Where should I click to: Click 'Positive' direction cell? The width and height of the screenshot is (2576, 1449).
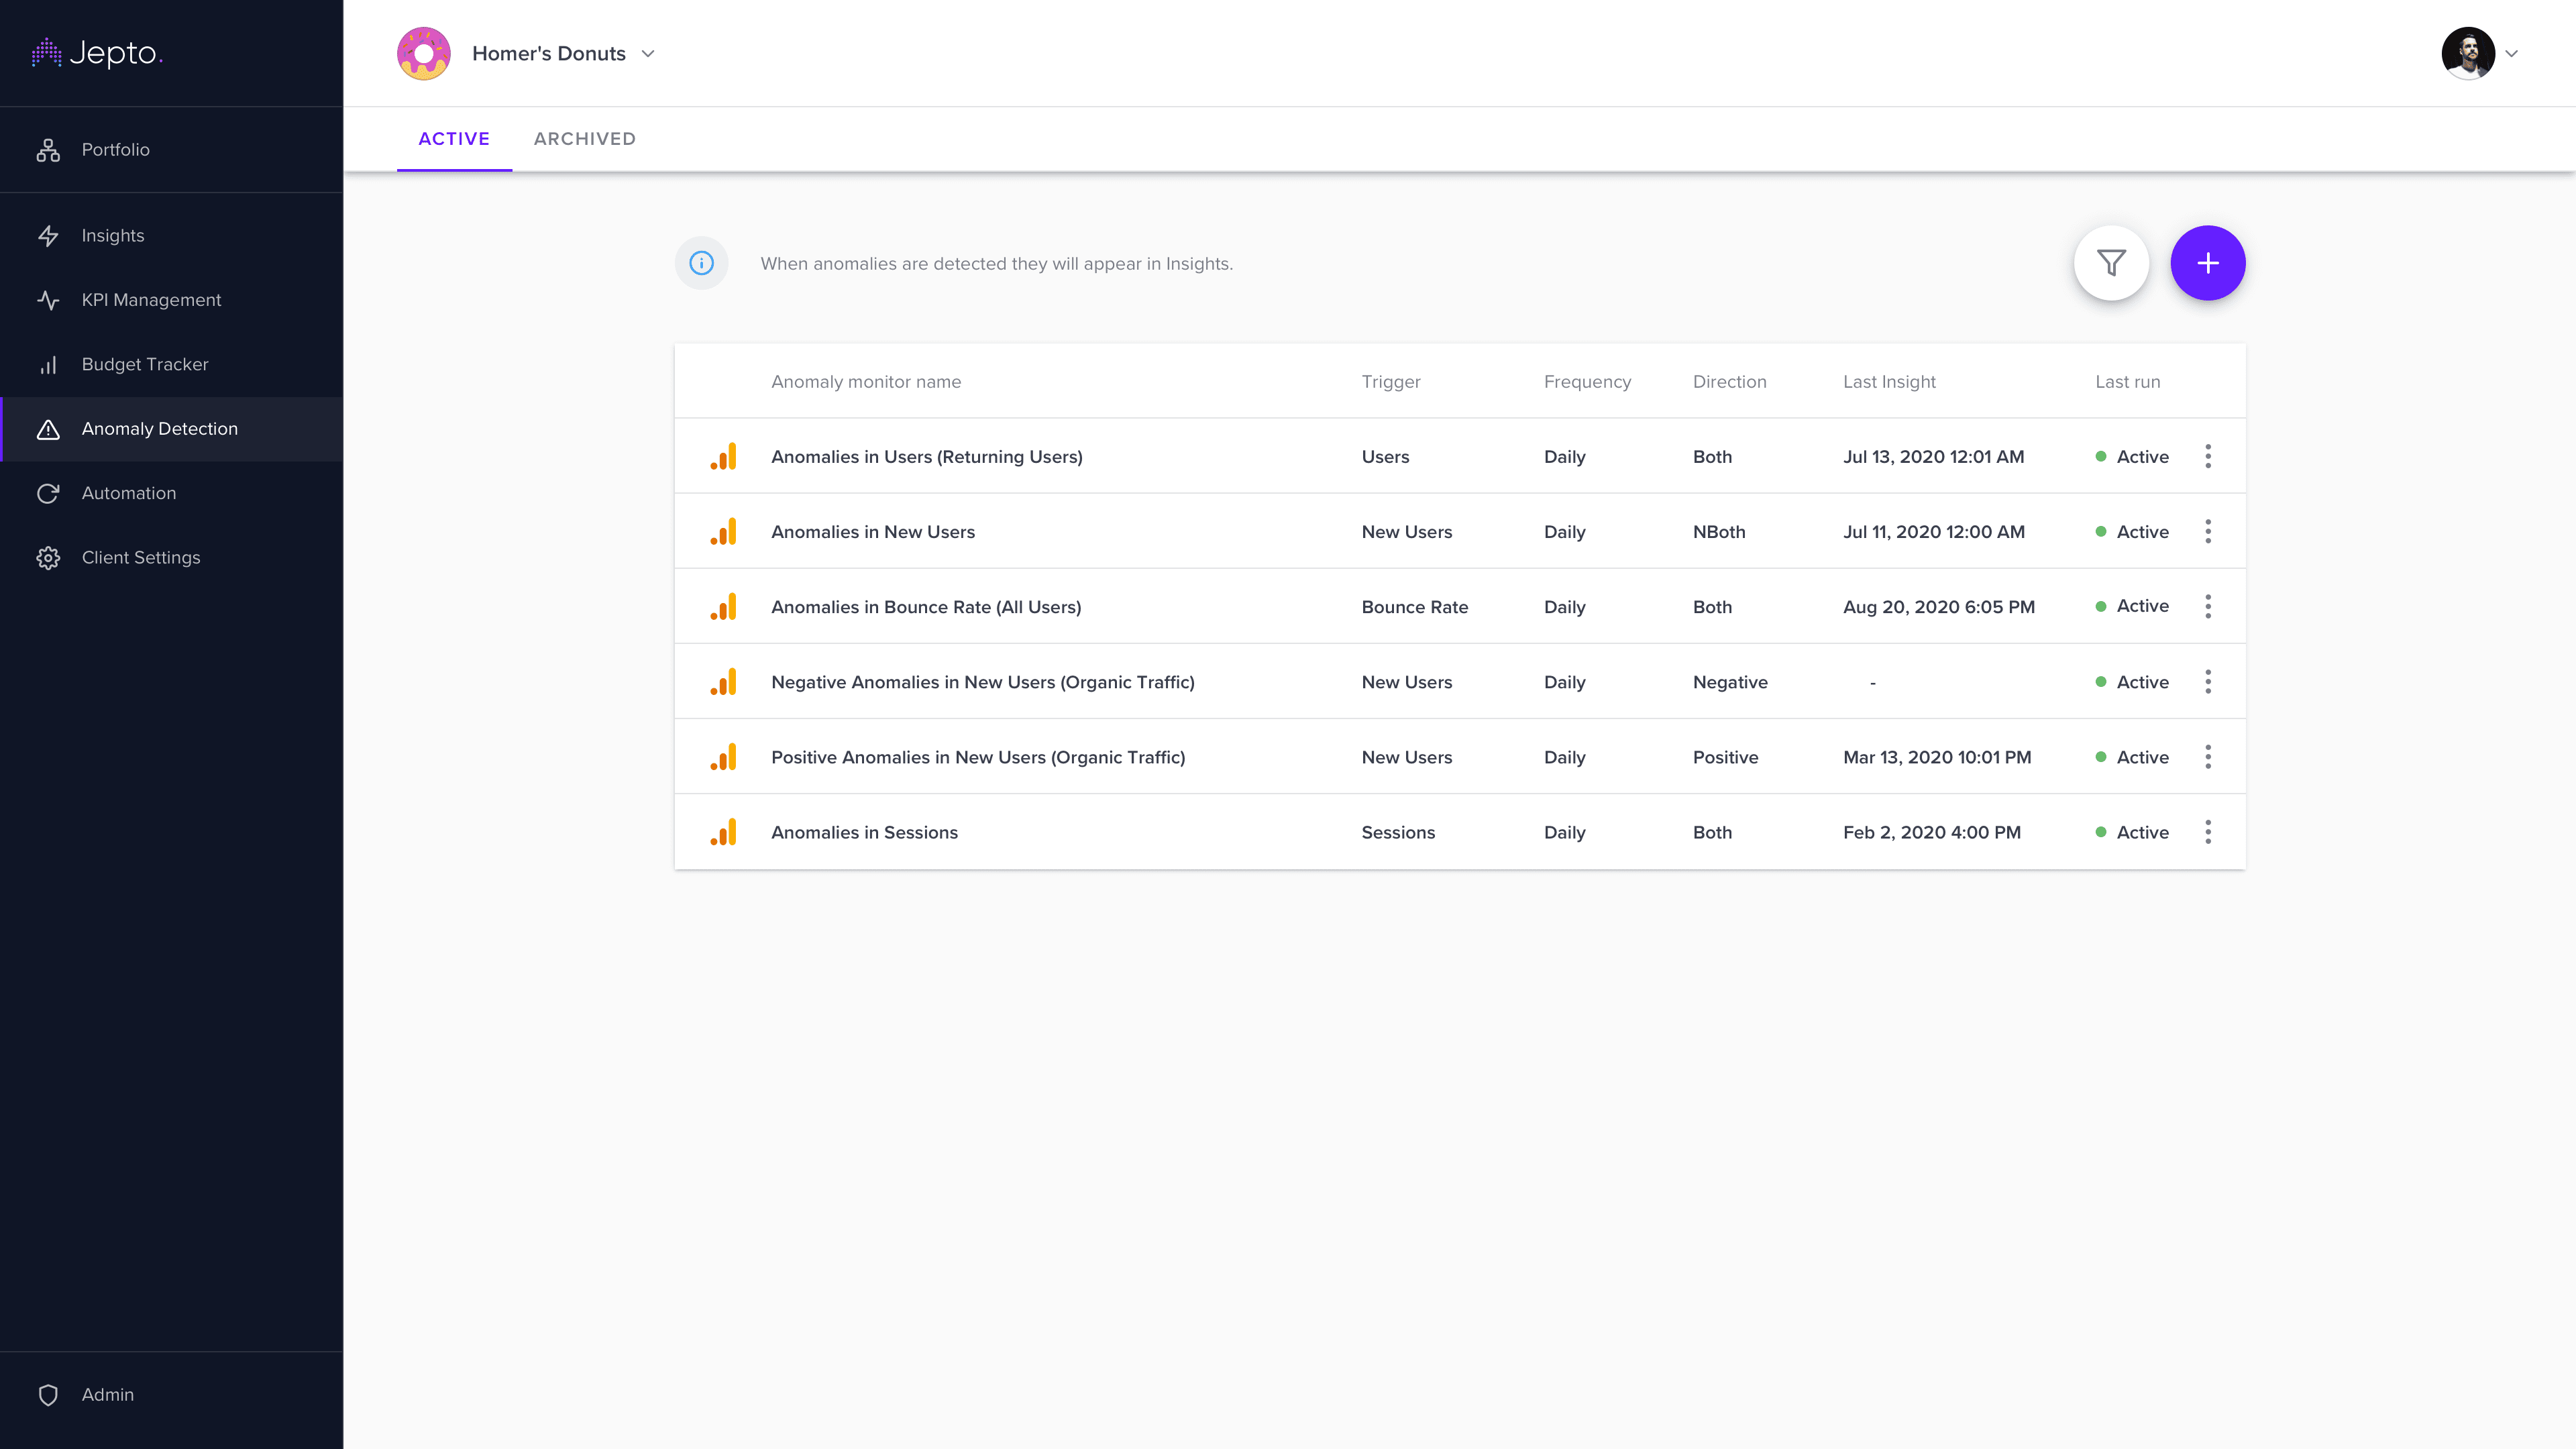[x=1725, y=757]
